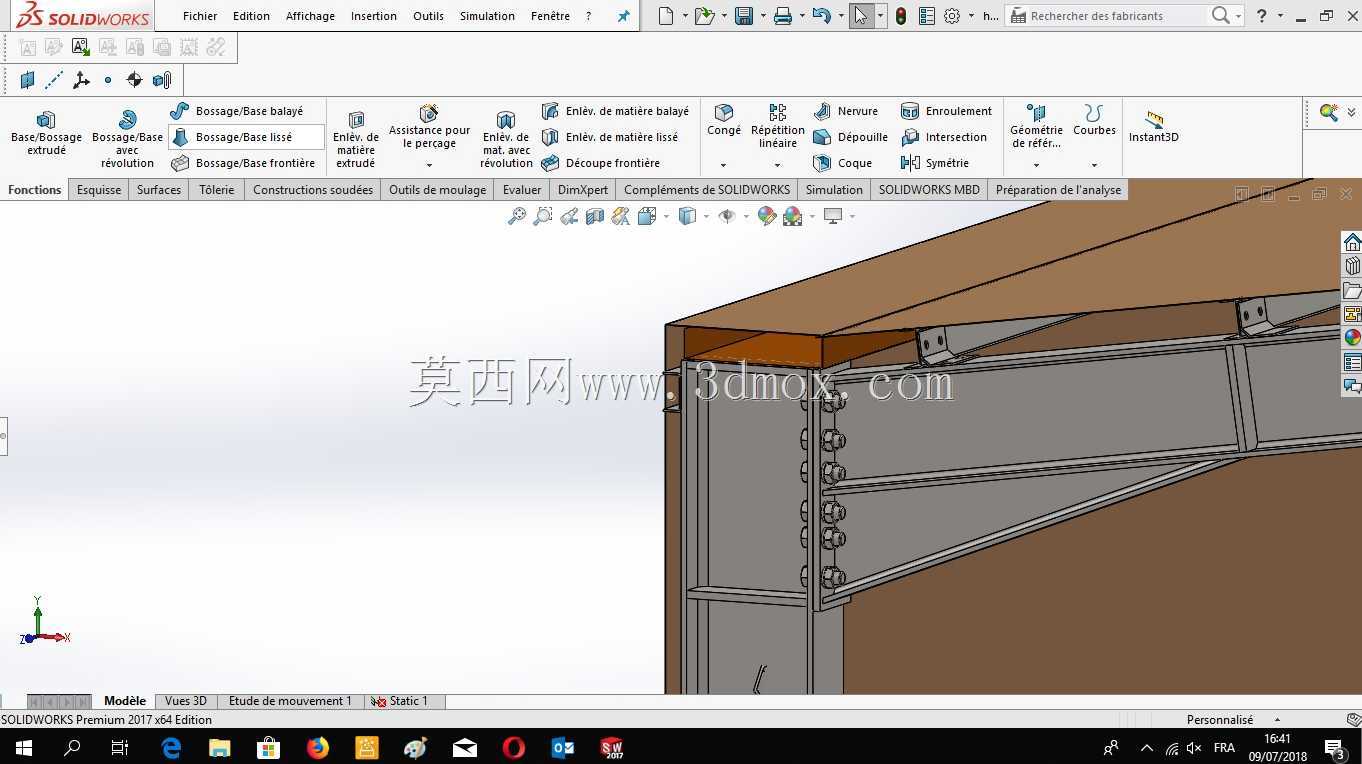Insert a coordinate system from toolbar
Screen dimensions: 1362x764
[81, 80]
